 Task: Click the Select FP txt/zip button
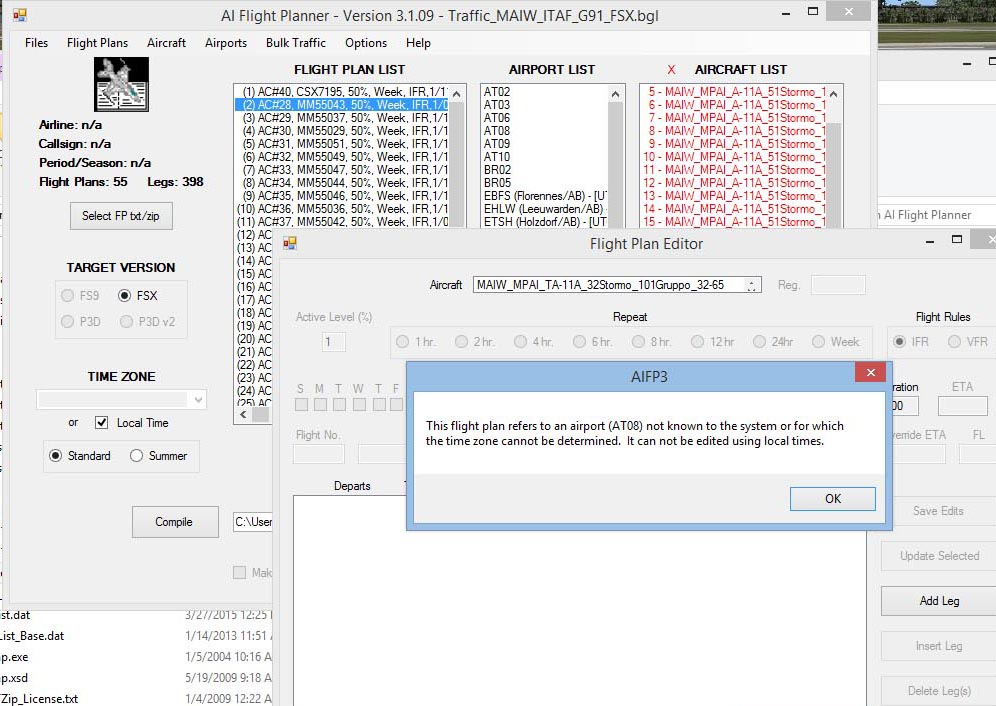121,216
